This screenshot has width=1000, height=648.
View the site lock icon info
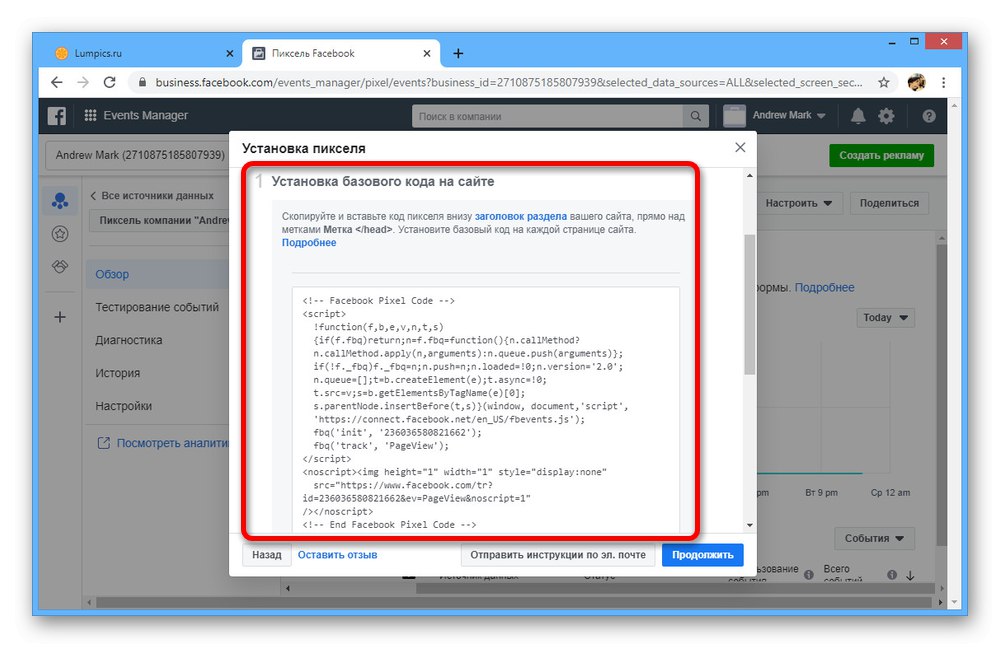[x=142, y=82]
